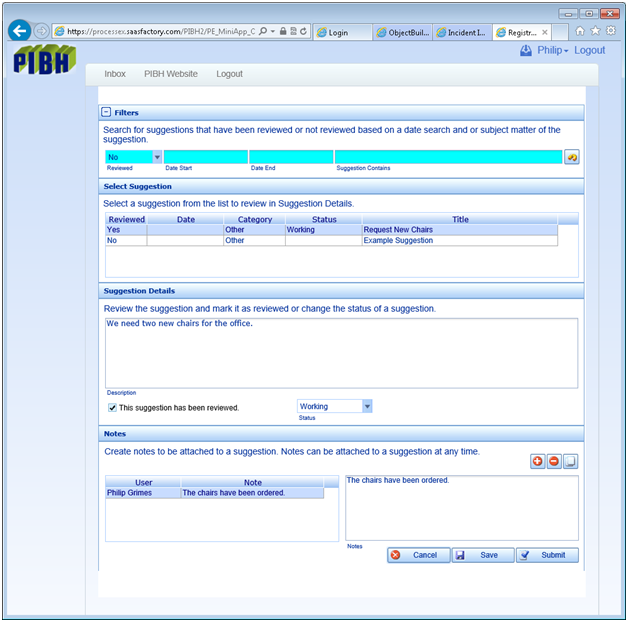The width and height of the screenshot is (628, 622).
Task: Switch to the Incident L... browser tab
Action: tap(463, 32)
